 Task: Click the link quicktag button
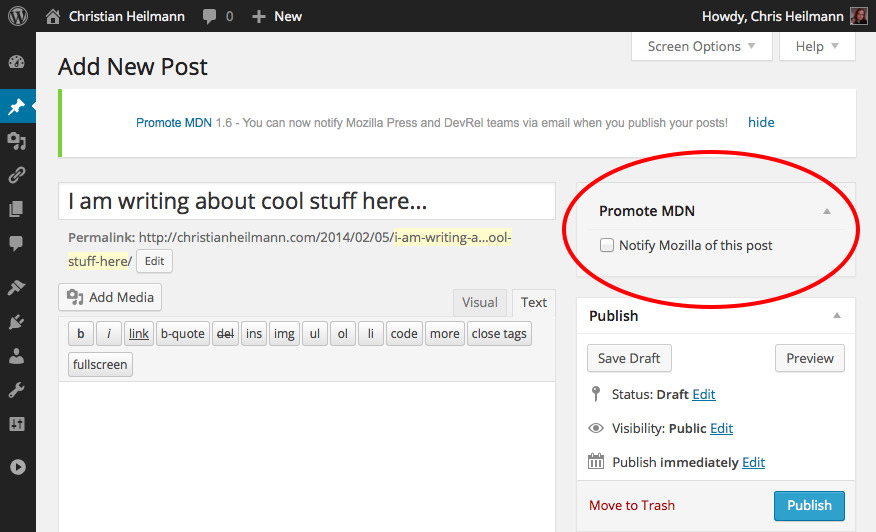point(139,334)
